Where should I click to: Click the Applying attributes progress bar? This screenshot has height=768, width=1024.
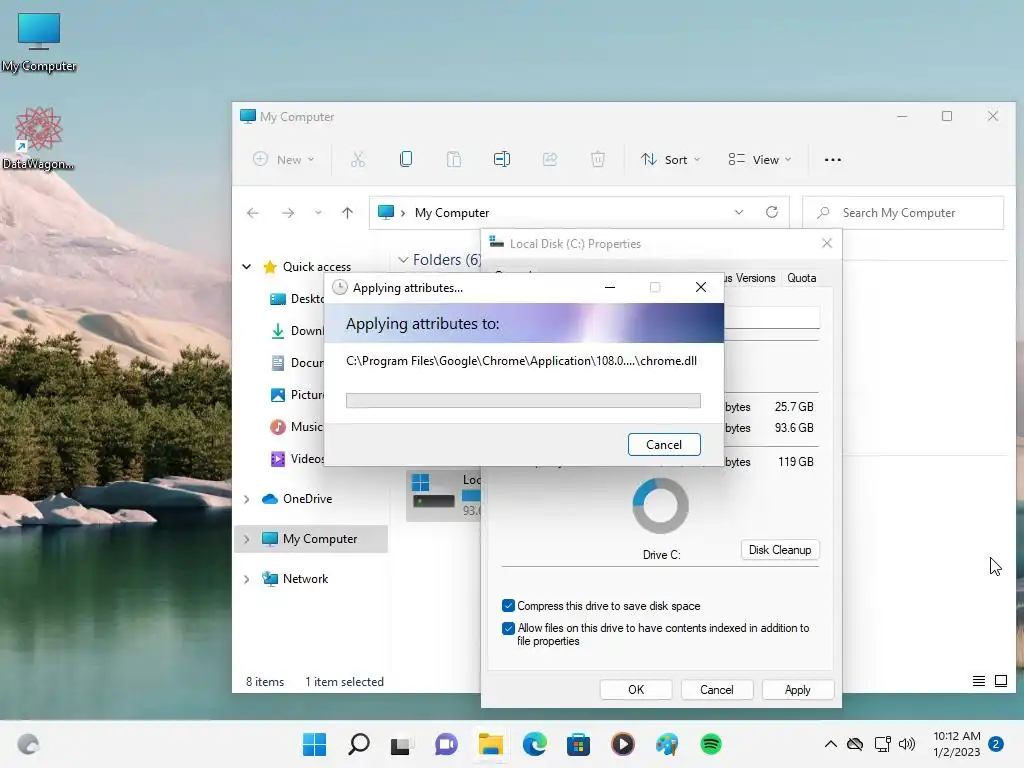pos(523,400)
